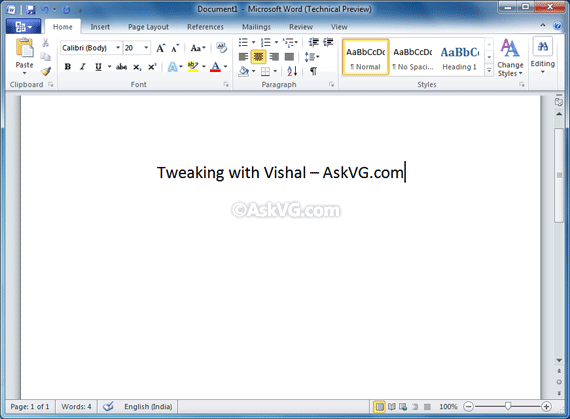Open the Page Layout tab
This screenshot has width=570, height=419.
pos(148,27)
